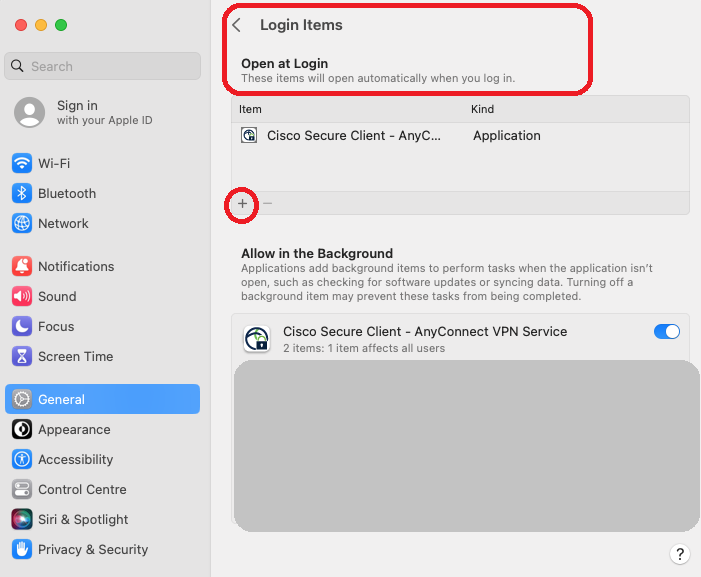Open Accessibility settings label
This screenshot has height=577, width=701.
[76, 459]
